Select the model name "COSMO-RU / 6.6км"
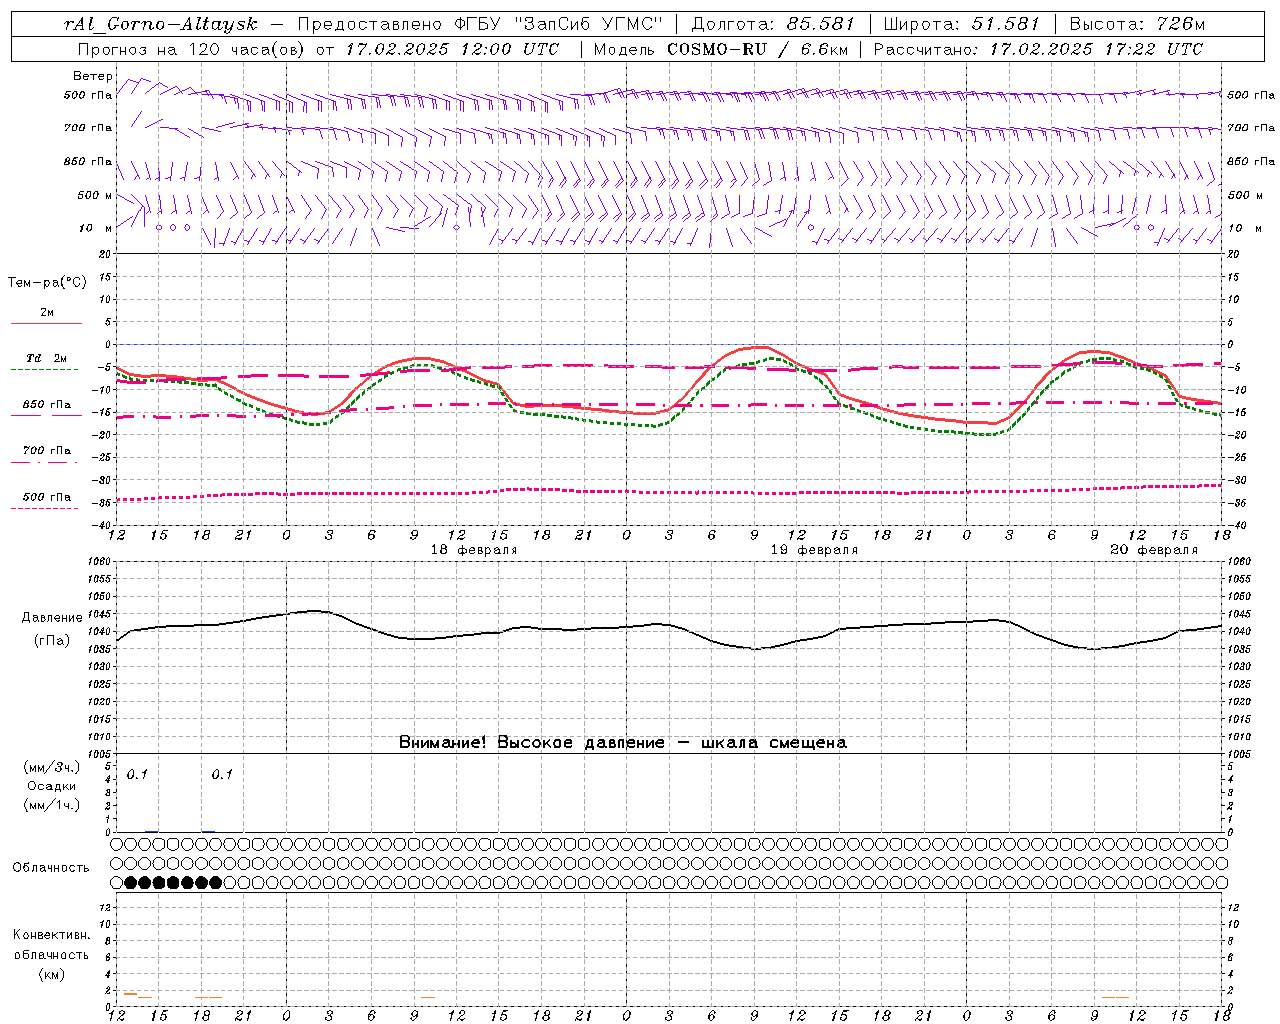 tap(756, 48)
